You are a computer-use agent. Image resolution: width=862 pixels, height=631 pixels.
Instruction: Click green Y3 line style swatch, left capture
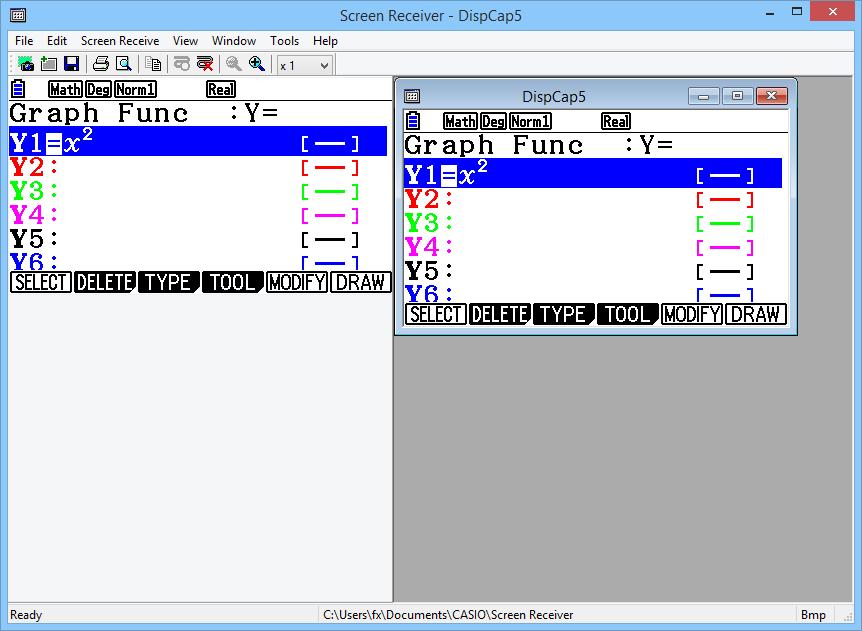(x=330, y=192)
